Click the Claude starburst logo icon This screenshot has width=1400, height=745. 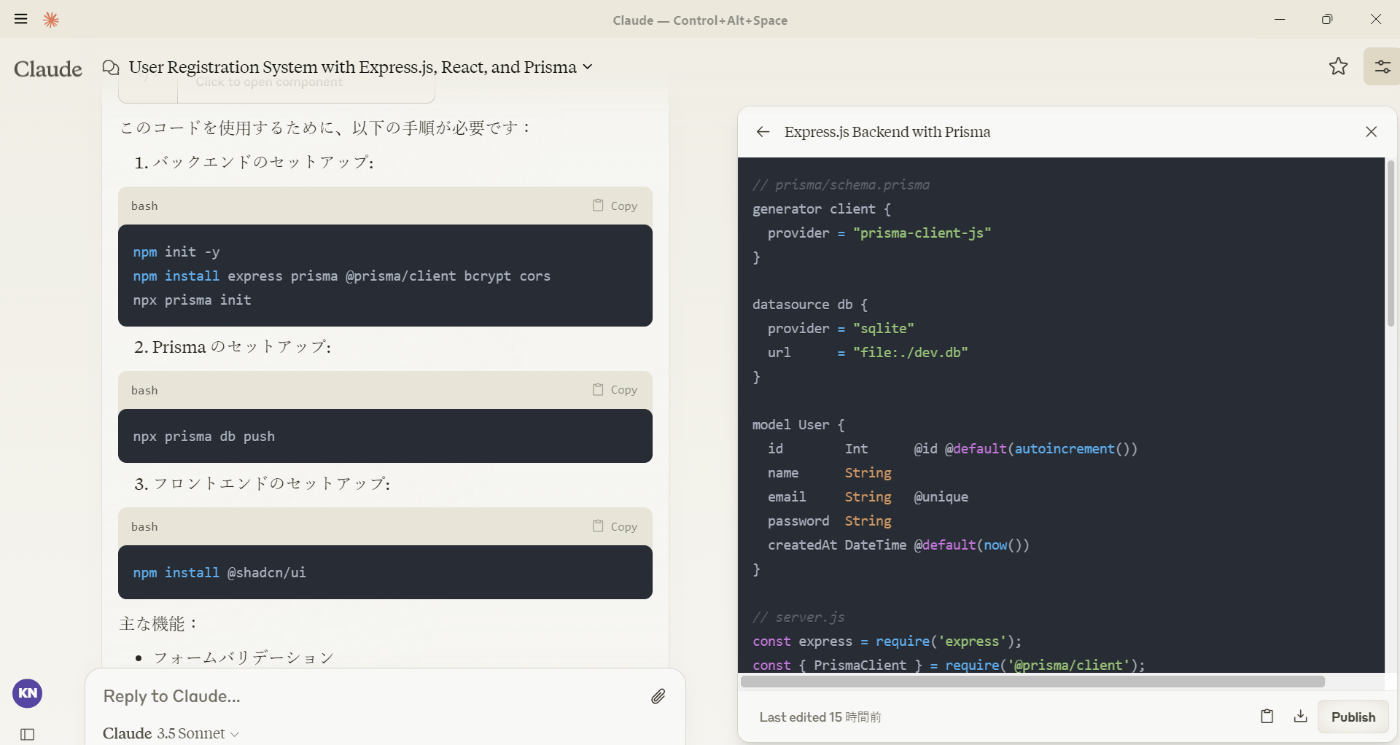pos(51,19)
